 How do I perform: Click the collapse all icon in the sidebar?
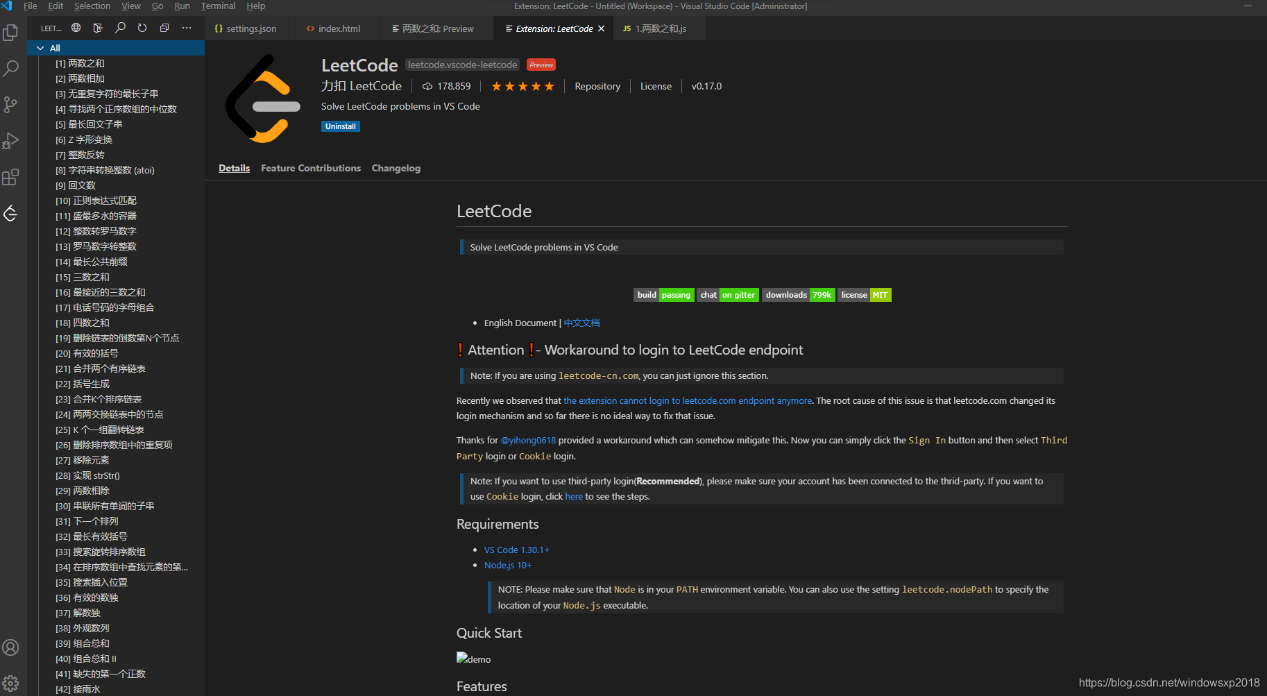point(164,28)
